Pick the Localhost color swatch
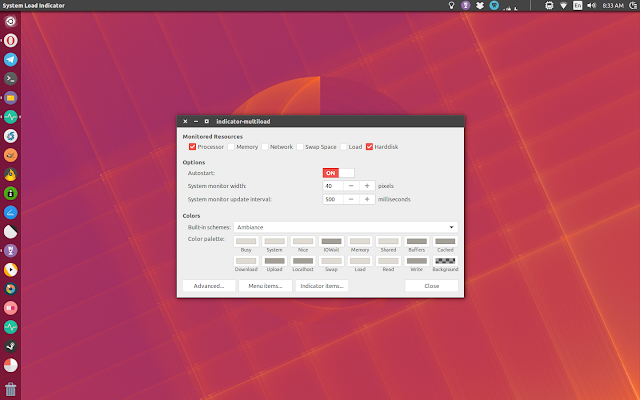640x400 pixels. tap(303, 261)
